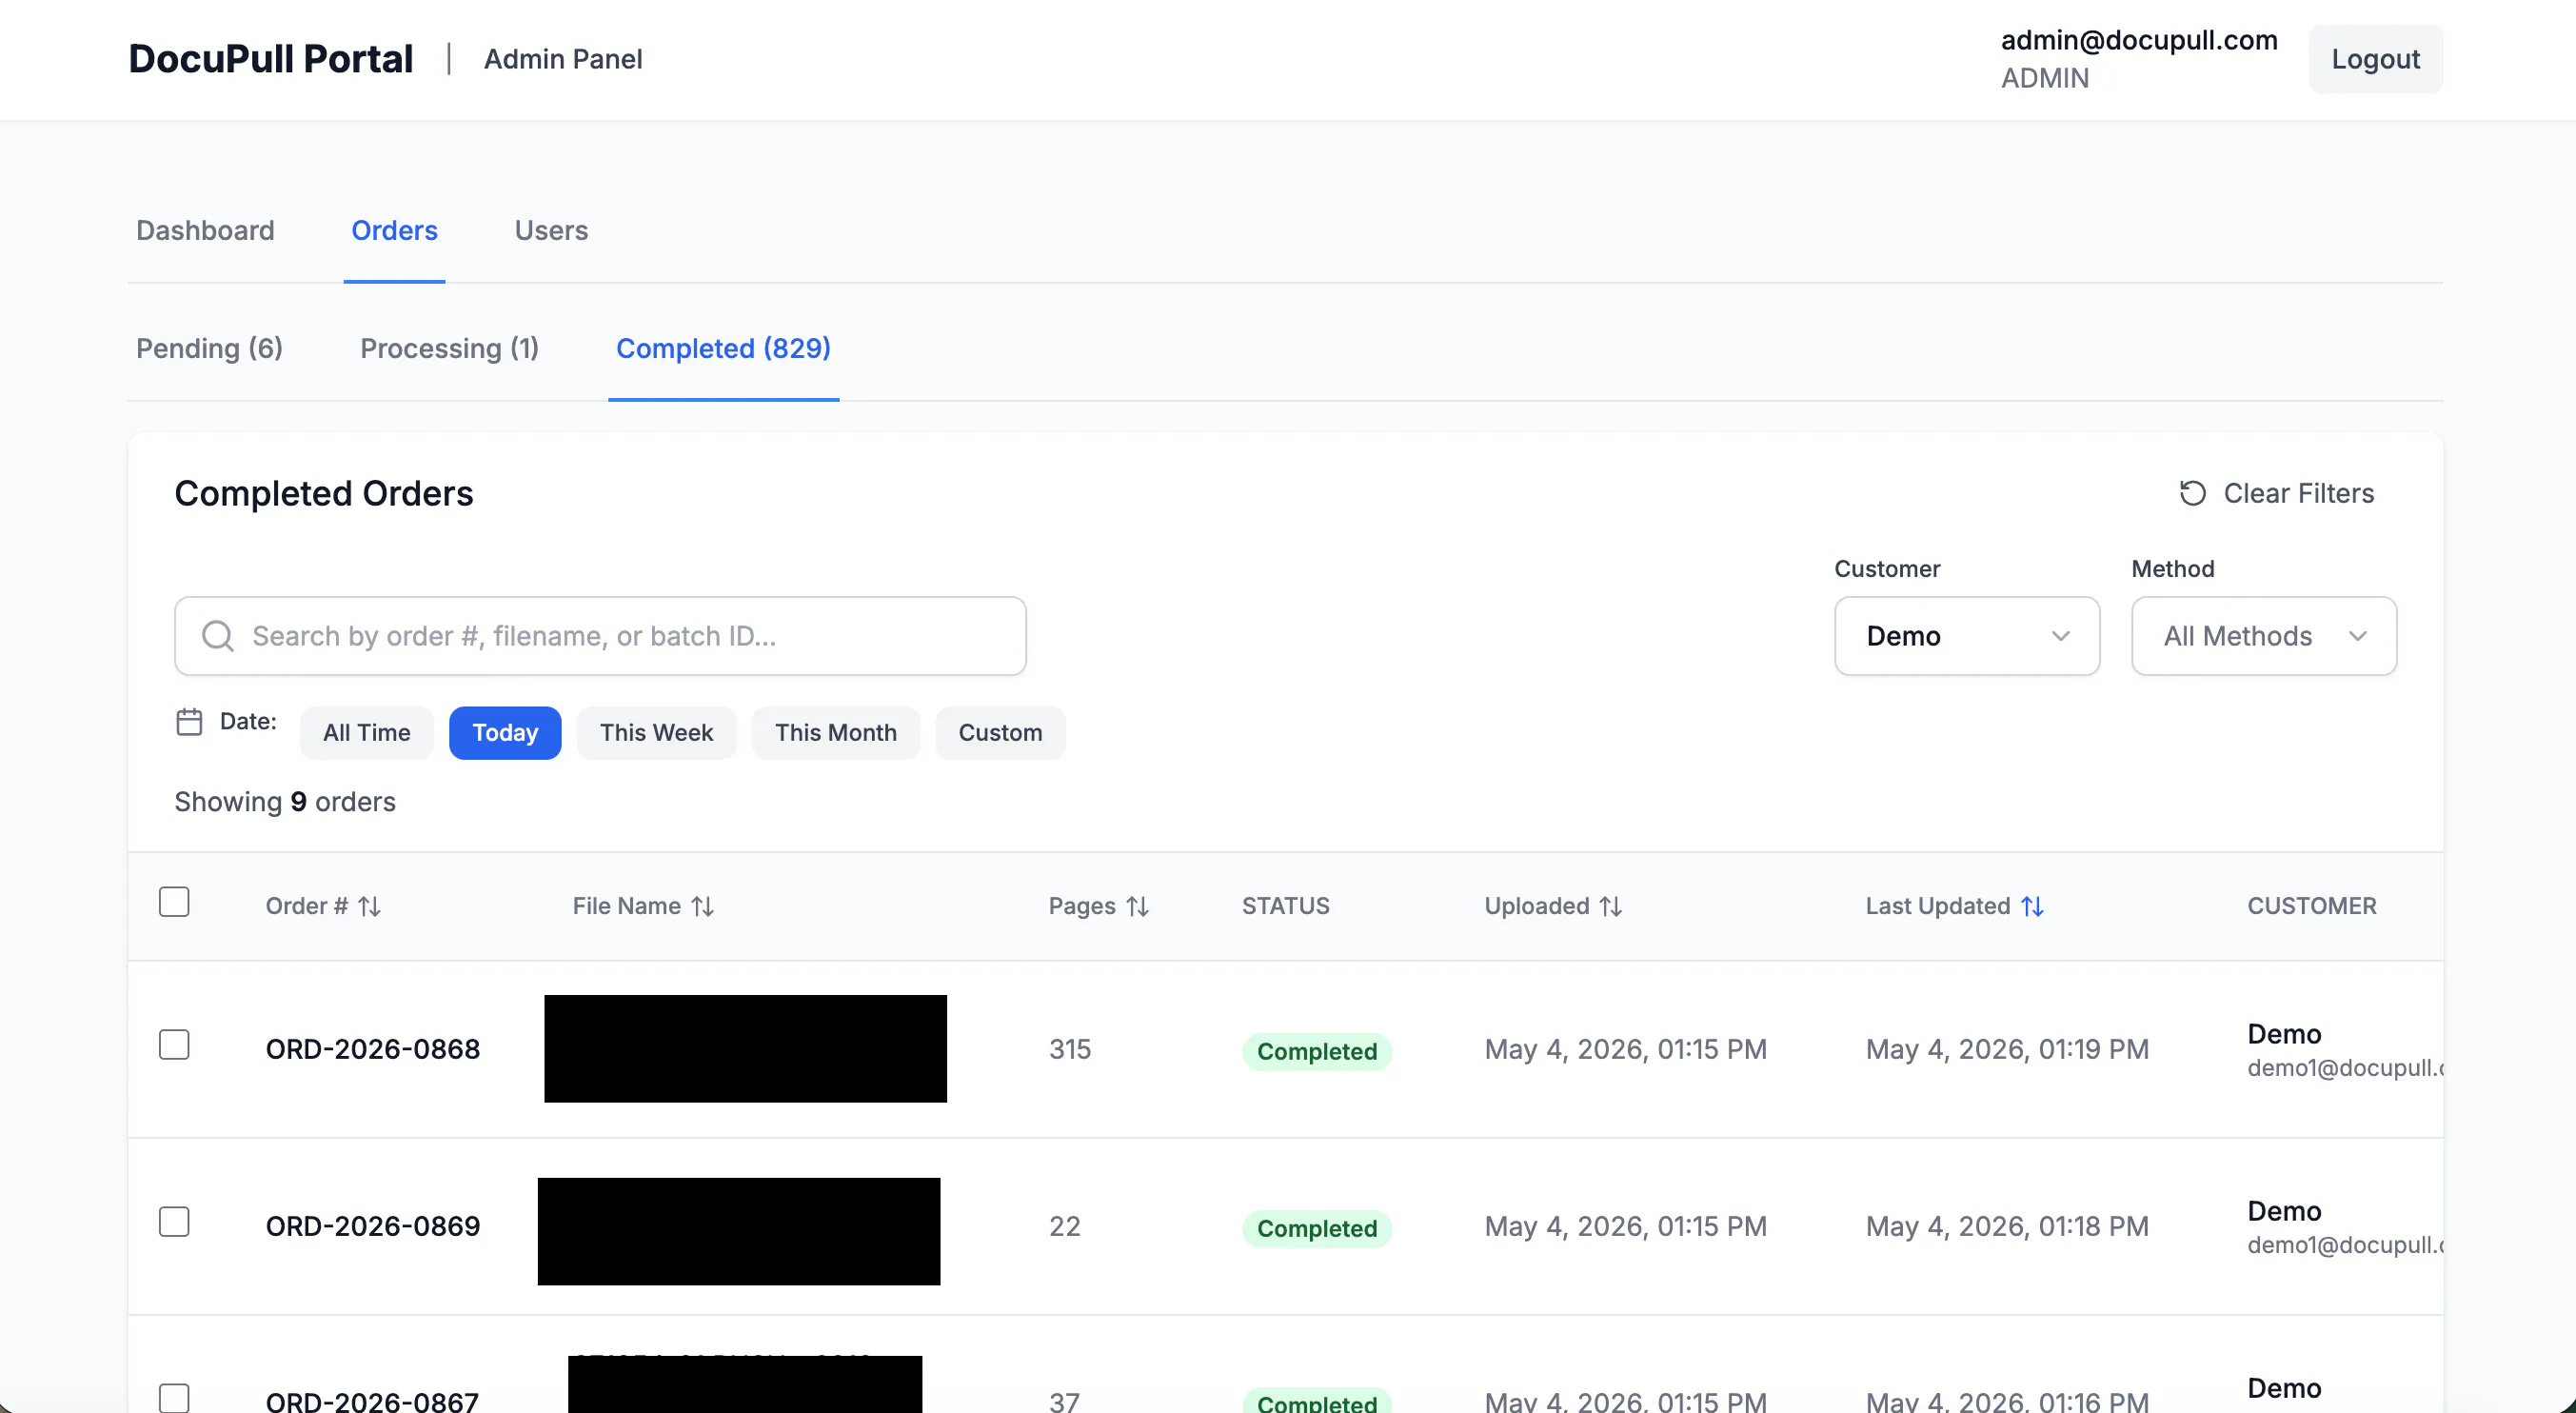Click admin@docupull.com account text
Image resolution: width=2576 pixels, height=1413 pixels.
pyautogui.click(x=2138, y=40)
